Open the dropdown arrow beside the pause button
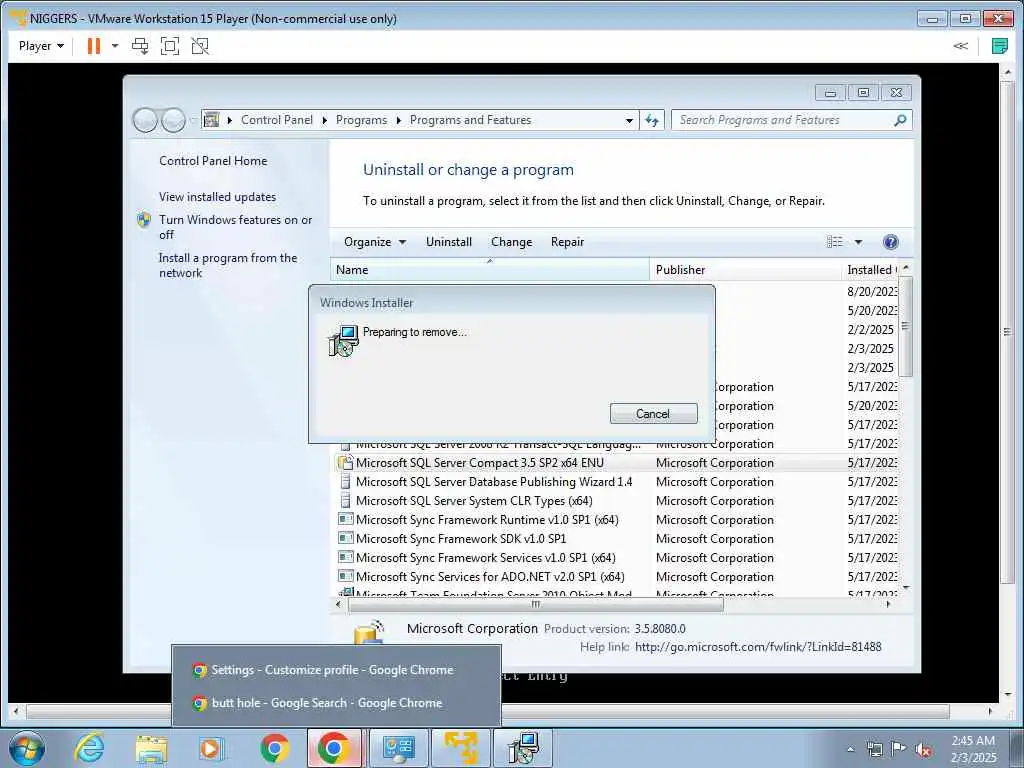This screenshot has height=768, width=1024. click(115, 46)
